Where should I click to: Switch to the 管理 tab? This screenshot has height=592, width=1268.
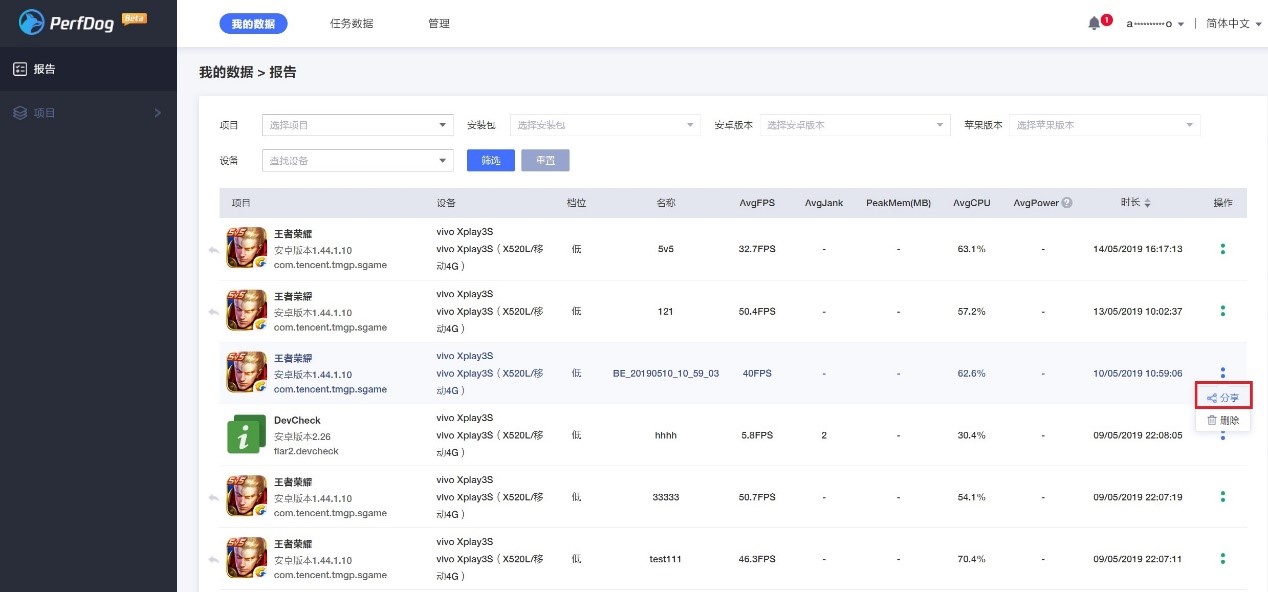click(438, 23)
